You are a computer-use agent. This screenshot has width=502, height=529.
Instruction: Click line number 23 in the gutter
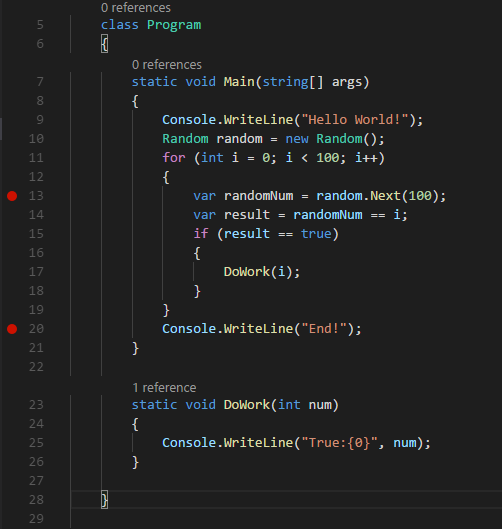point(36,405)
